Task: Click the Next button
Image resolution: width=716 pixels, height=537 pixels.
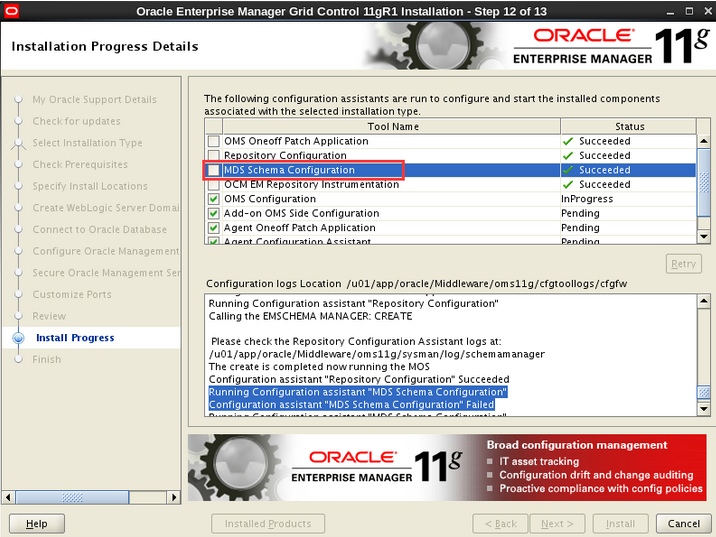Action: [x=557, y=524]
